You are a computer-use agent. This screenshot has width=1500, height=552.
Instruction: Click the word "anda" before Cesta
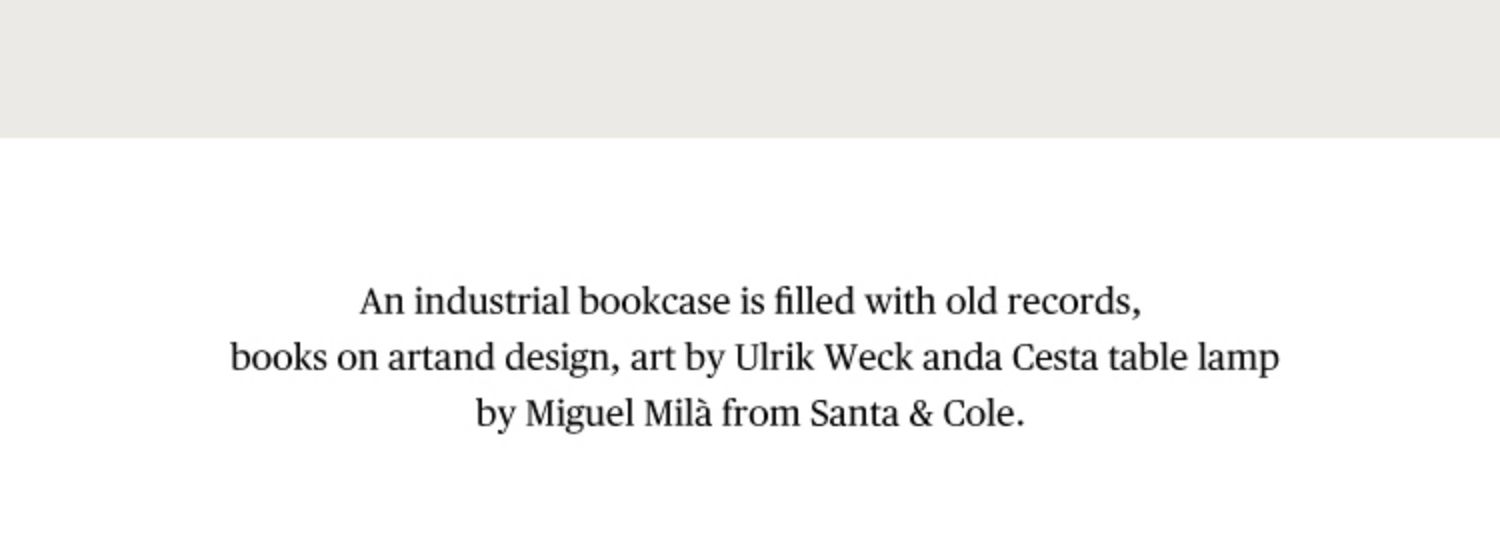[x=962, y=358]
